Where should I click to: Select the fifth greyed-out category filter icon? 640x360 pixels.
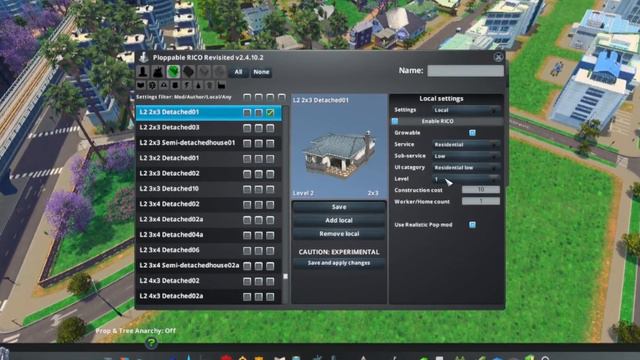coord(204,72)
